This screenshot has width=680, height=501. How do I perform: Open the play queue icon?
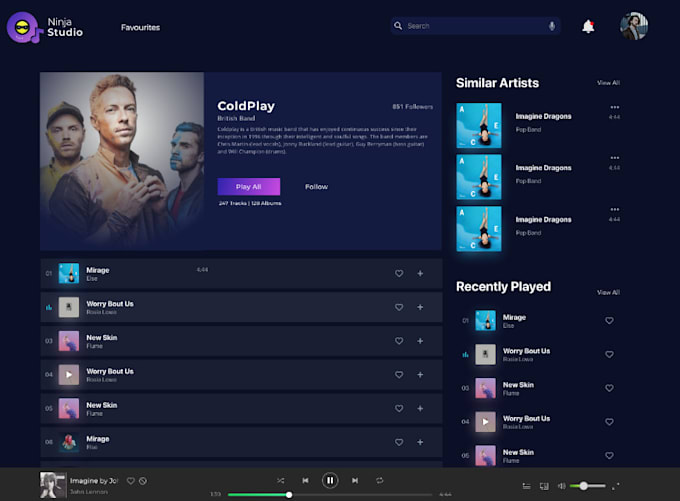(x=526, y=486)
